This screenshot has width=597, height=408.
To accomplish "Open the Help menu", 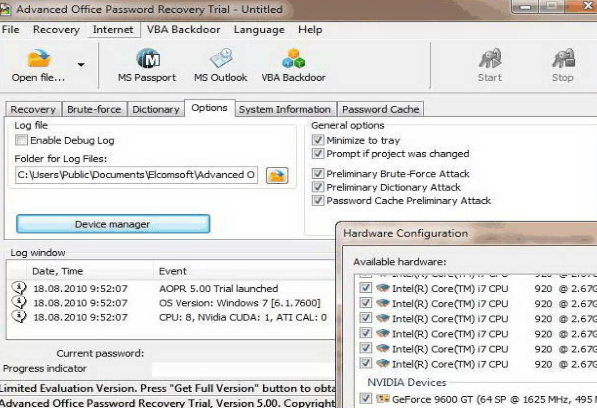I will pos(310,30).
